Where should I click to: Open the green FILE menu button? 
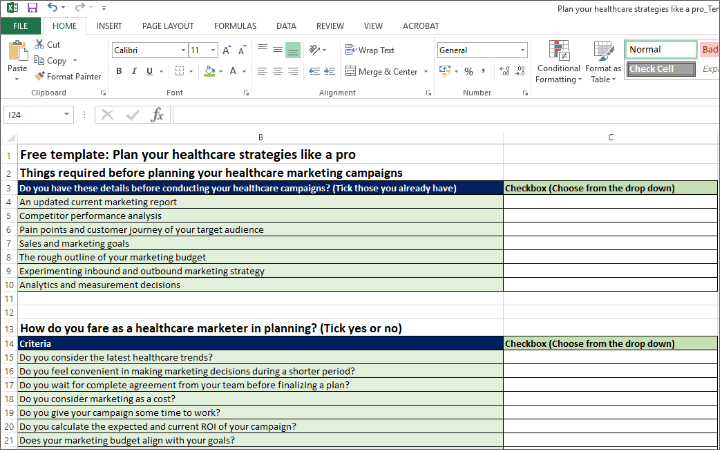20,26
